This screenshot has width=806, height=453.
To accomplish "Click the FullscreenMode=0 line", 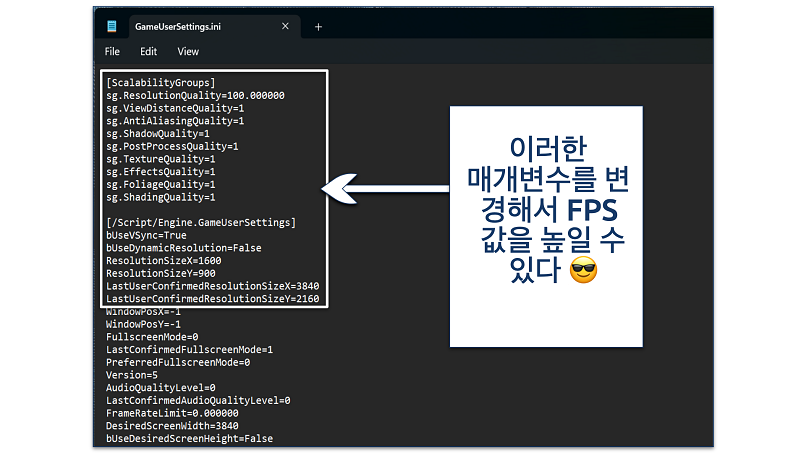I will [152, 337].
